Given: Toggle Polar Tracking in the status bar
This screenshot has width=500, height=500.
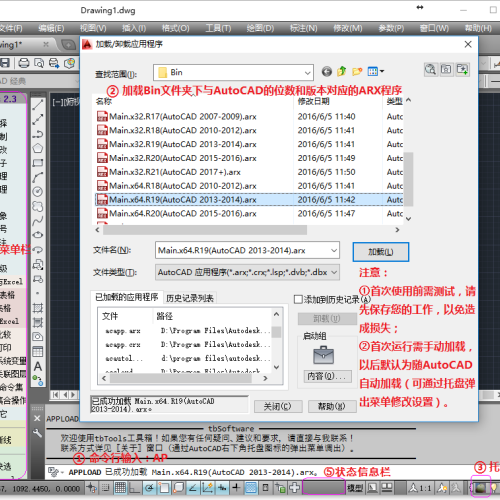Looking at the screenshot, I should 149,488.
